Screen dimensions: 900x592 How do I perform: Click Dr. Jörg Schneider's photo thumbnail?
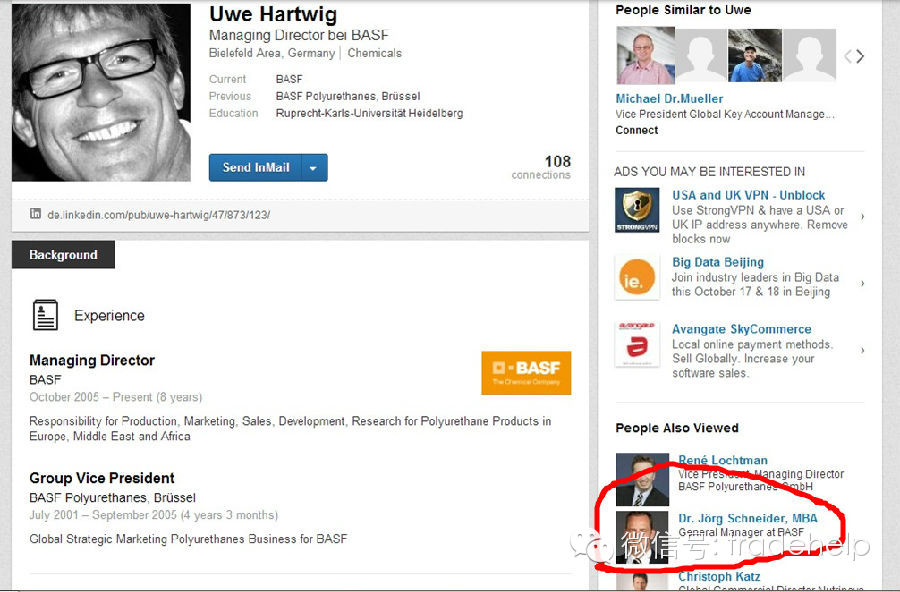click(x=642, y=537)
